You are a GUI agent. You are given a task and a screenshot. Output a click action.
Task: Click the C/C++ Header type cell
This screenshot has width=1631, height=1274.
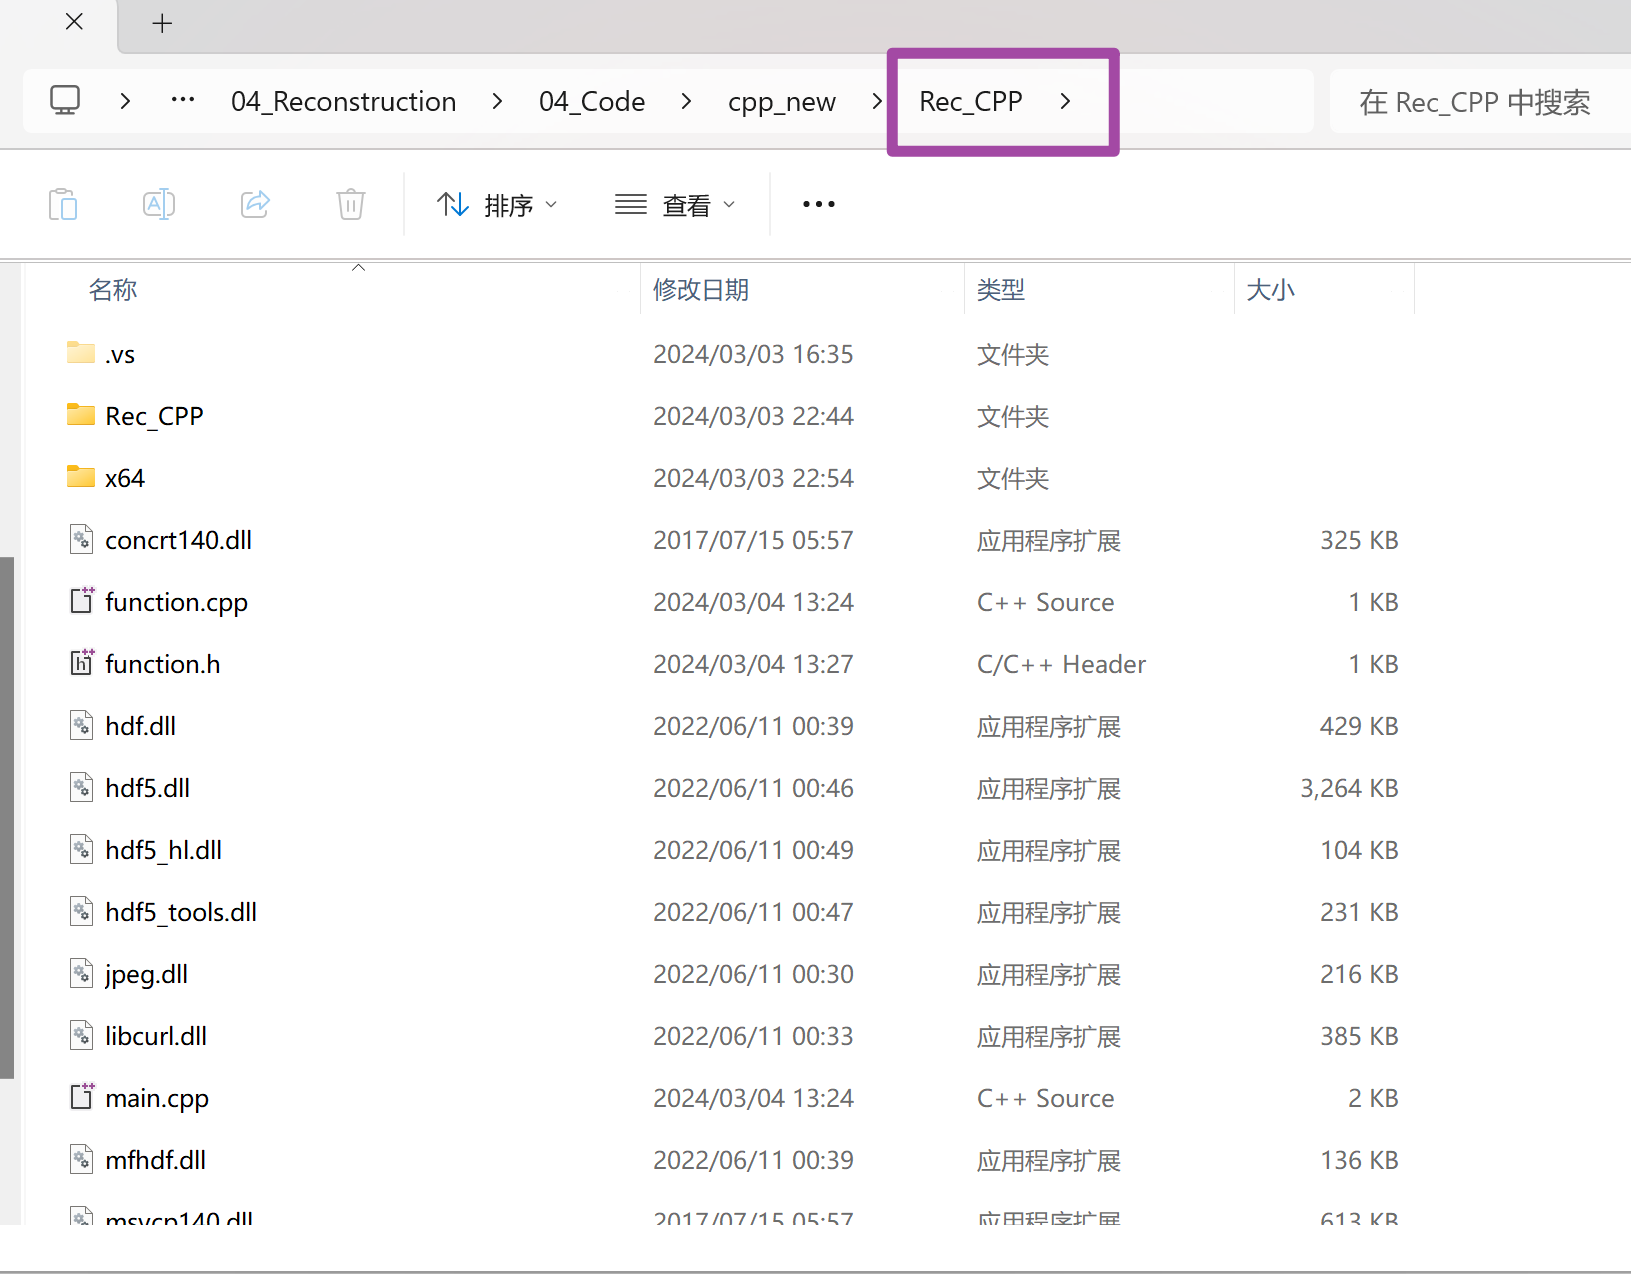1061,664
